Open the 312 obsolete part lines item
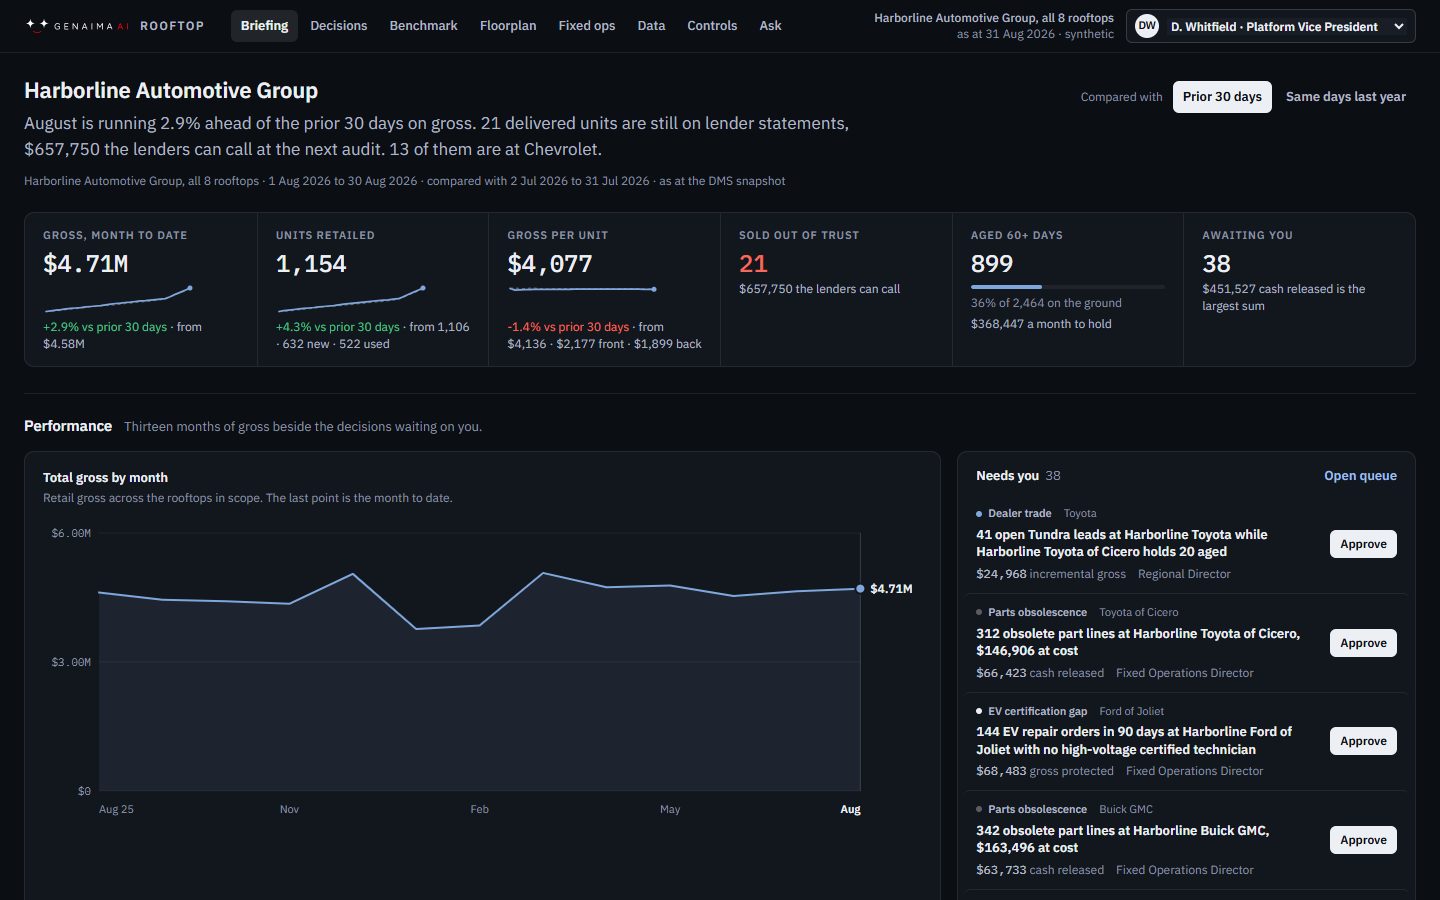The width and height of the screenshot is (1440, 900). pyautogui.click(x=1139, y=642)
